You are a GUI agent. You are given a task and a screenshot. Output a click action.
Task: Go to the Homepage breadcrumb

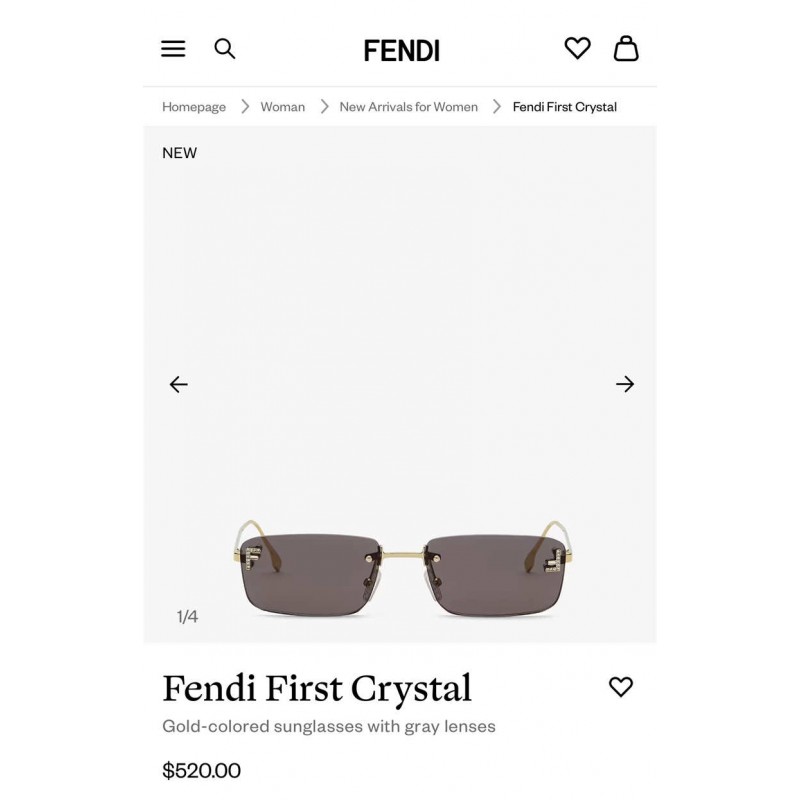click(194, 107)
